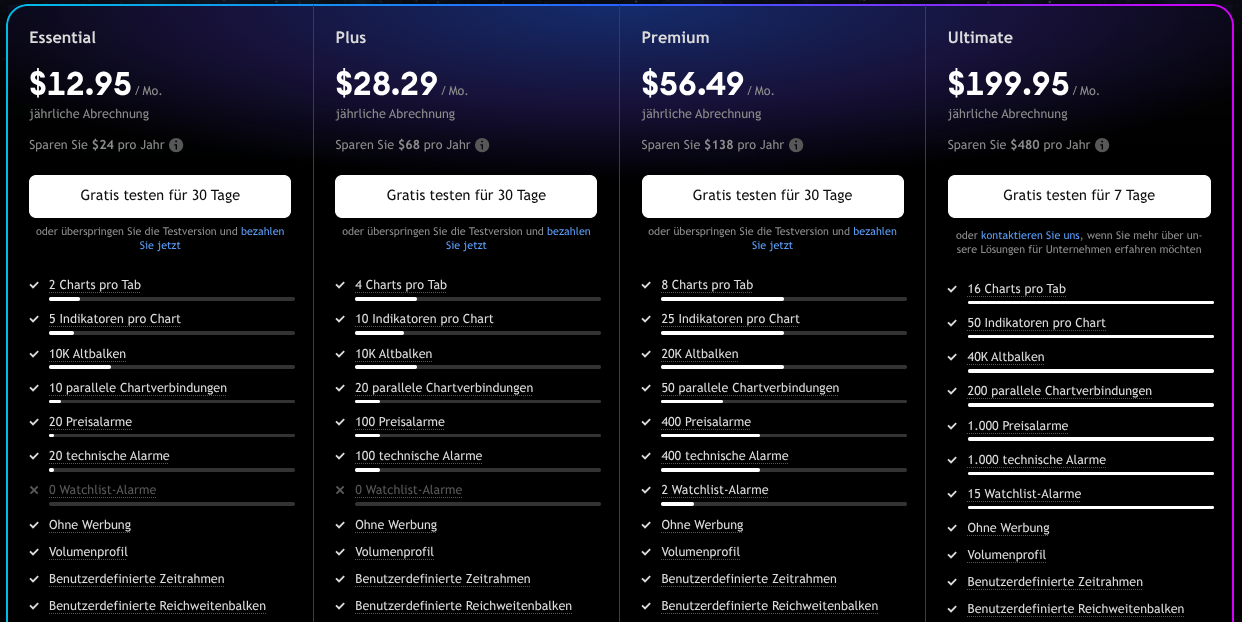Start Ultimate 7-day free trial
Viewport: 1242px width, 622px height.
[x=1079, y=196]
